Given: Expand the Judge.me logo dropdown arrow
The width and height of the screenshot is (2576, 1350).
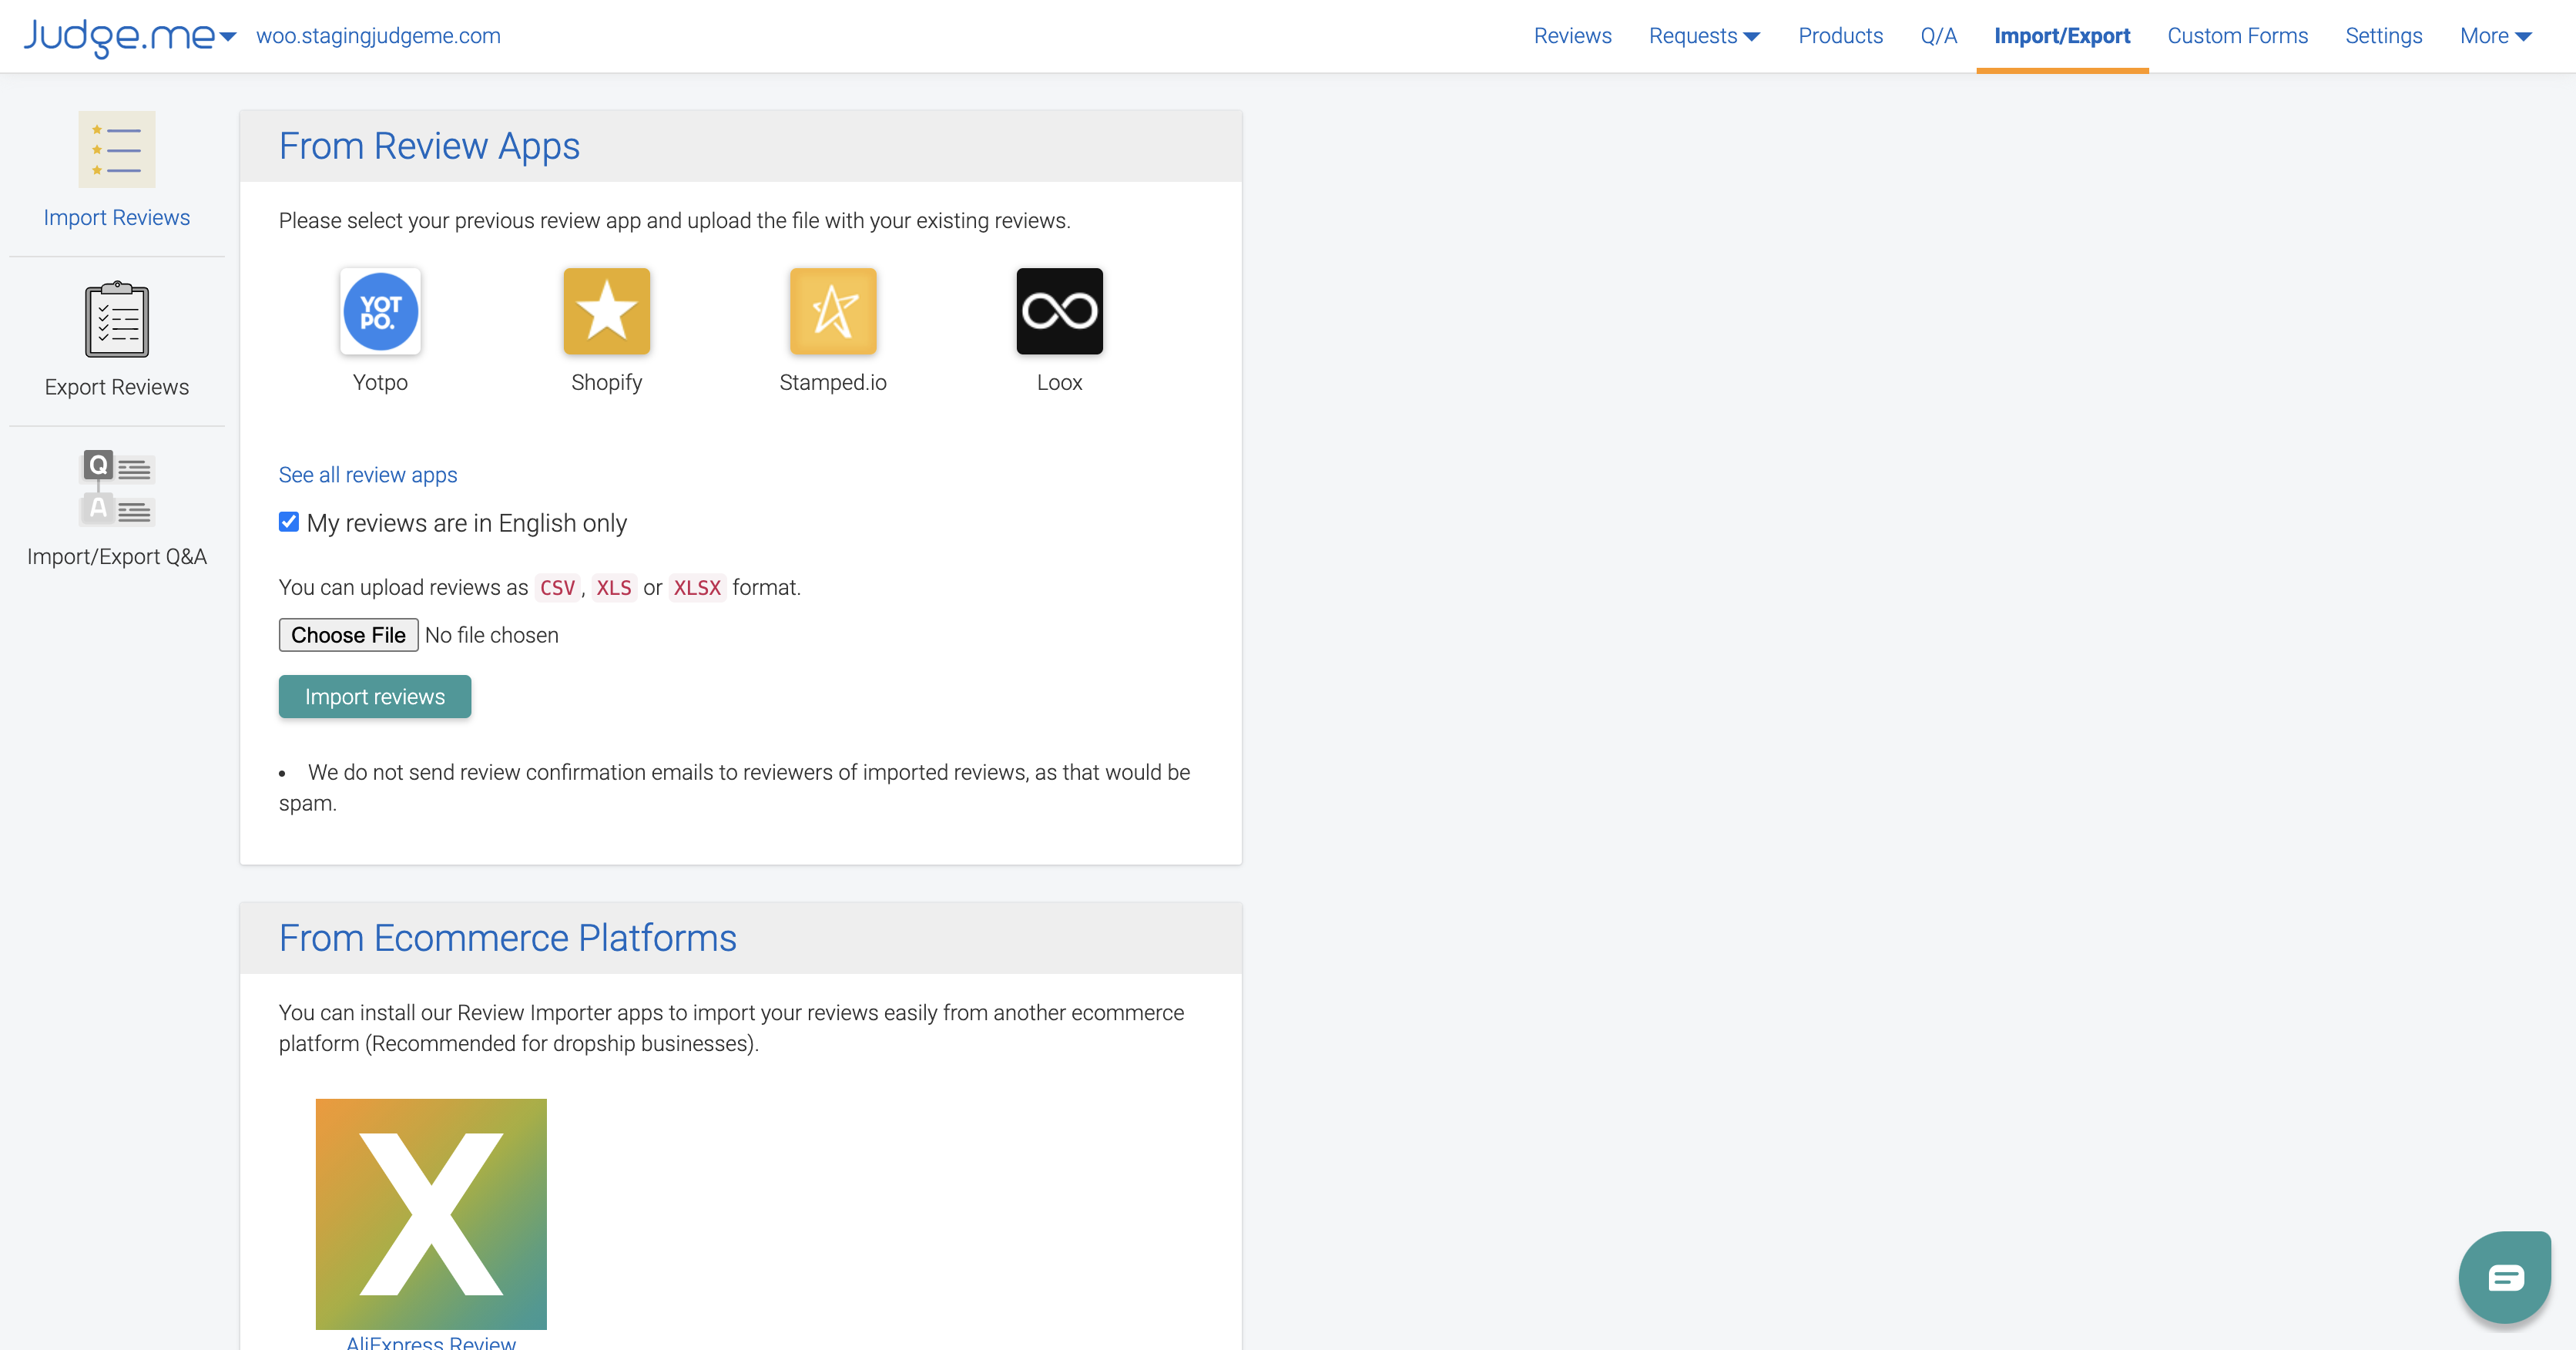Looking at the screenshot, I should pos(228,37).
